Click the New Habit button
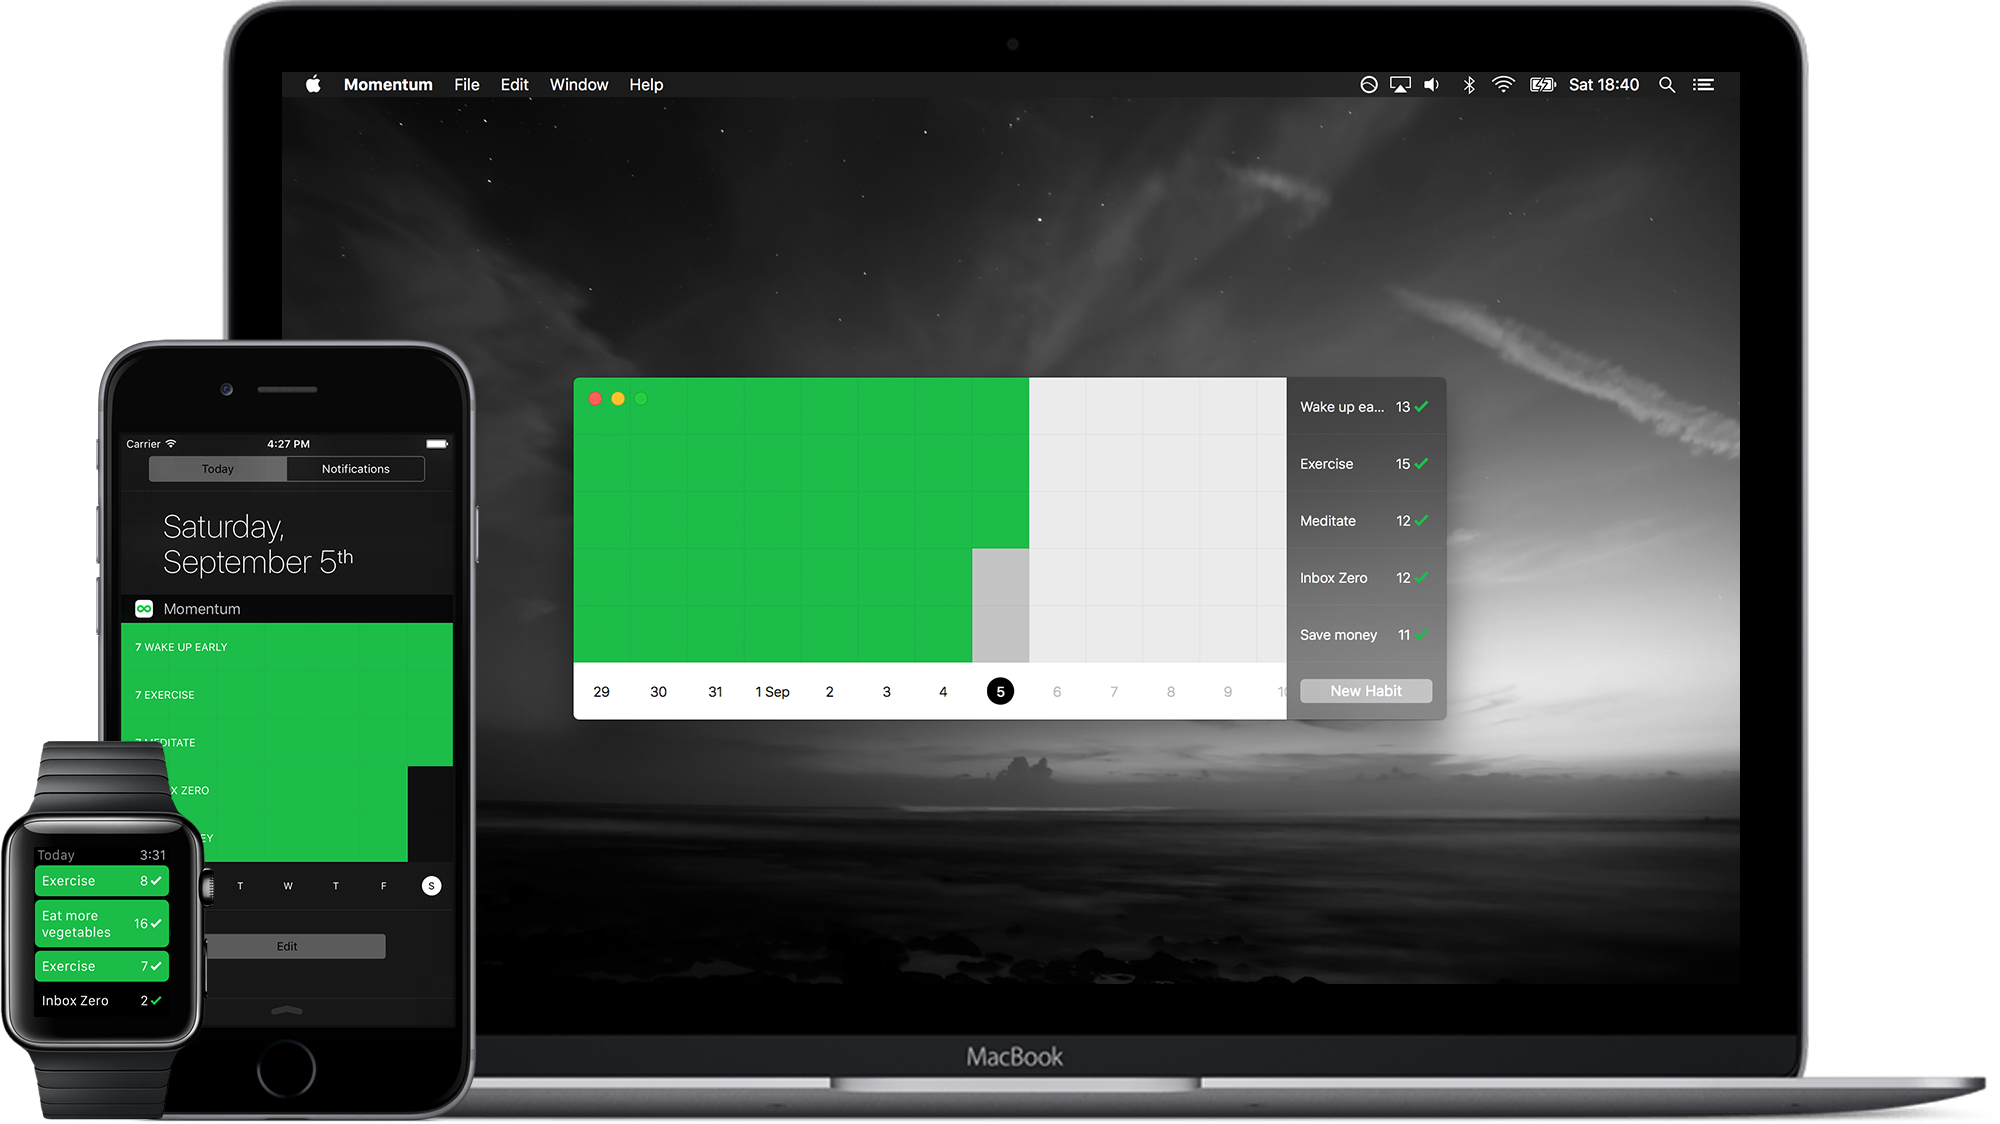 1365,691
